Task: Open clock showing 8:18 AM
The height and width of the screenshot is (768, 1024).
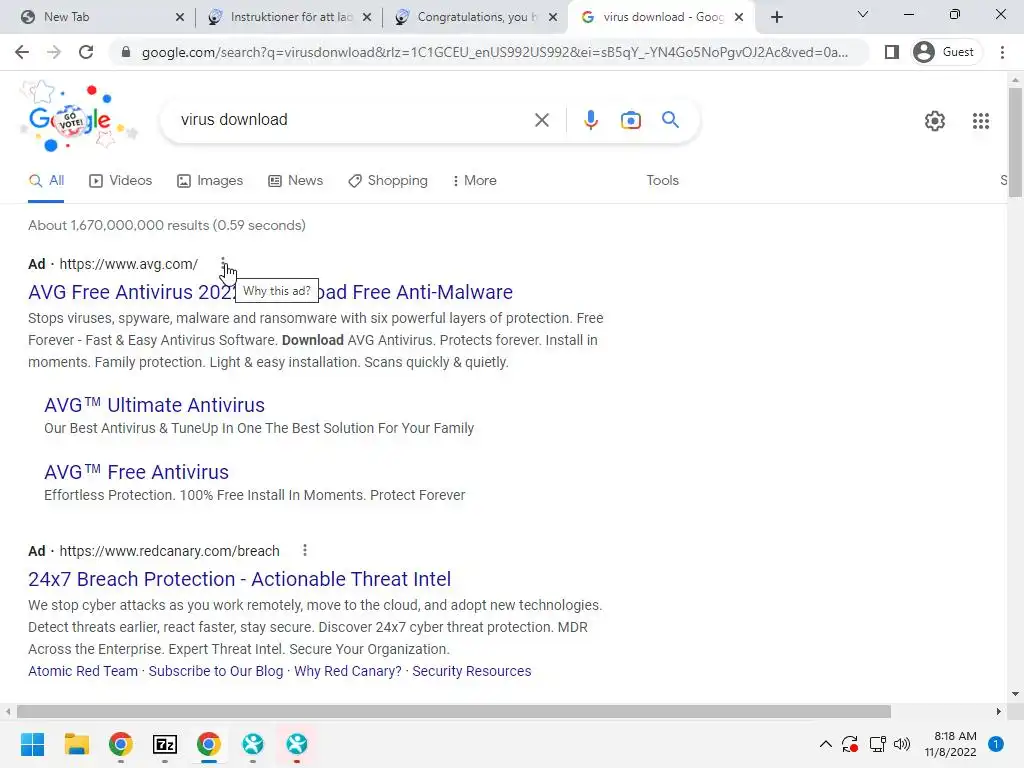Action: (x=950, y=744)
